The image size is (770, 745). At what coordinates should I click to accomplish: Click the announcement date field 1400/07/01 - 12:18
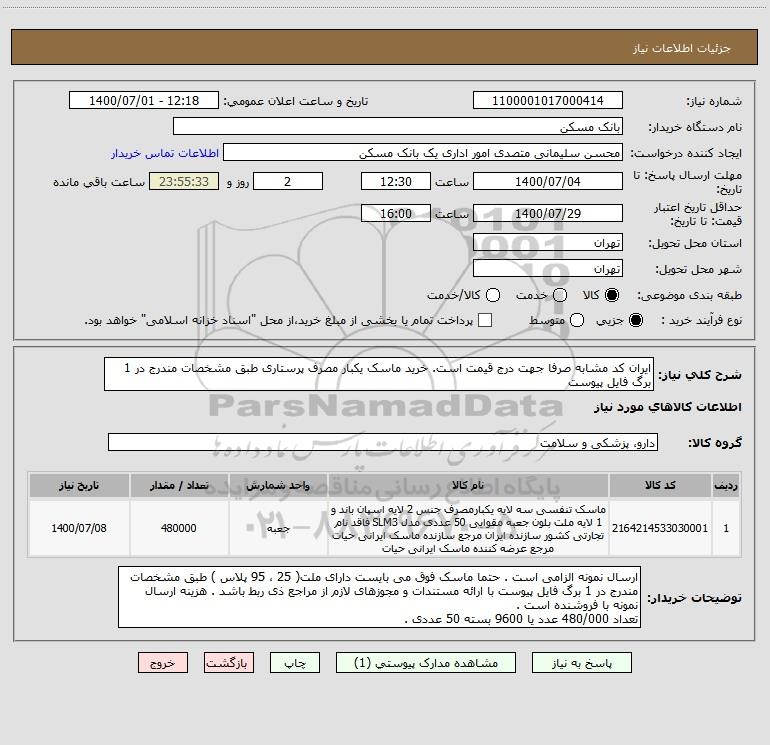pyautogui.click(x=144, y=101)
